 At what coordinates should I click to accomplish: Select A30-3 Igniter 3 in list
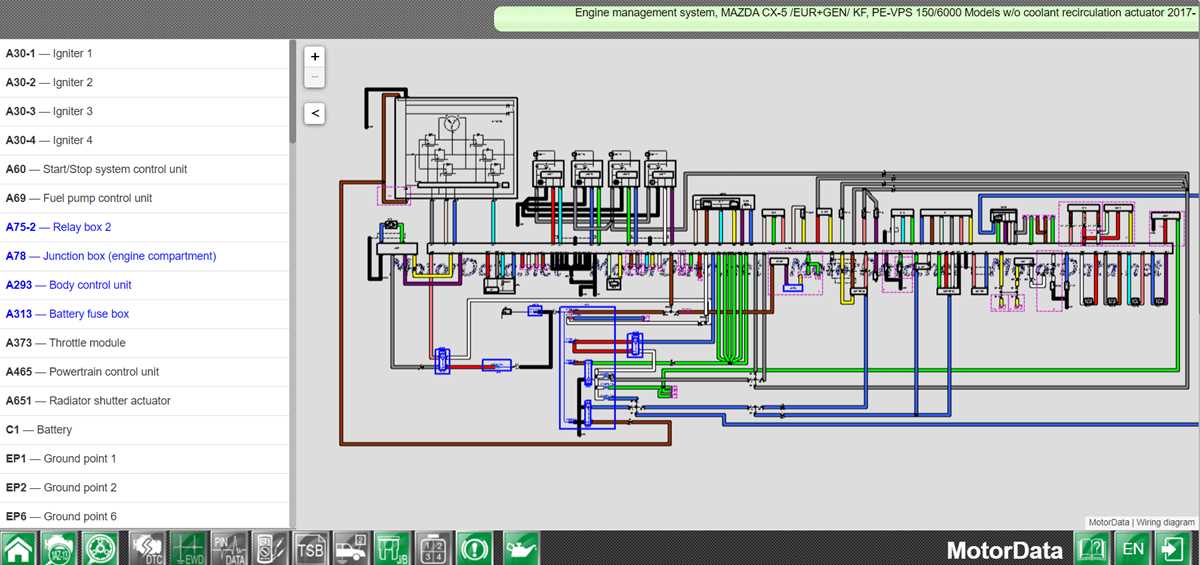click(144, 112)
